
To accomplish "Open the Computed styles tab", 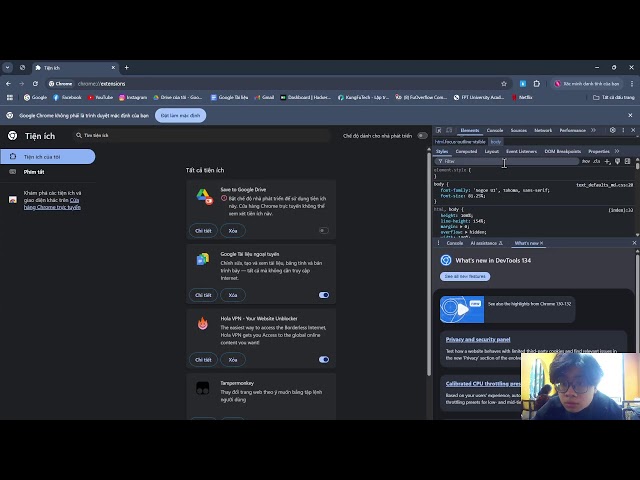I will pyautogui.click(x=466, y=151).
